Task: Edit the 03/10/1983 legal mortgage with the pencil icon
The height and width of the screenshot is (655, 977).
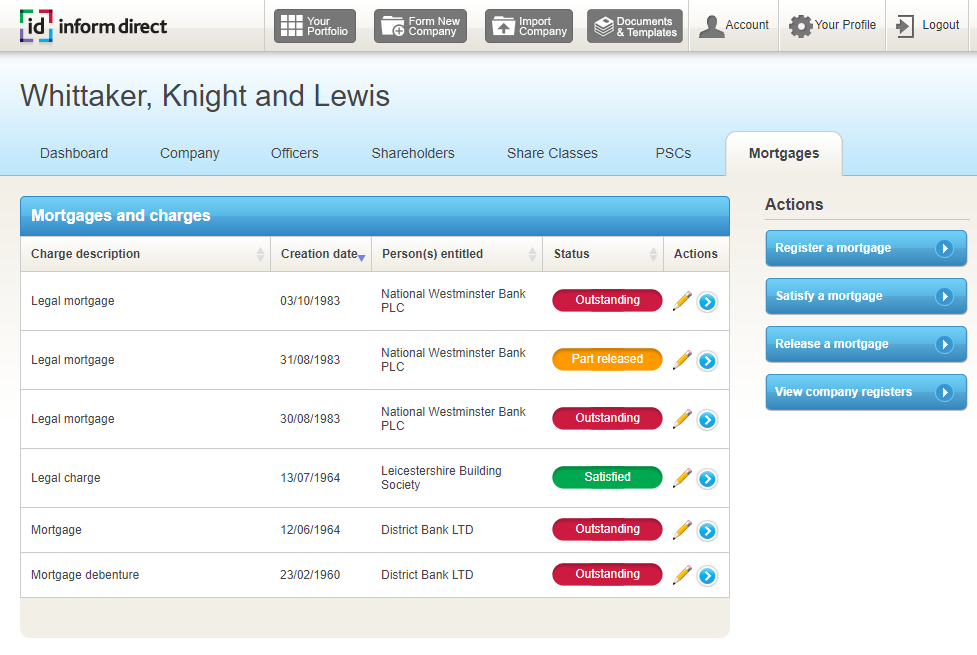Action: point(682,301)
